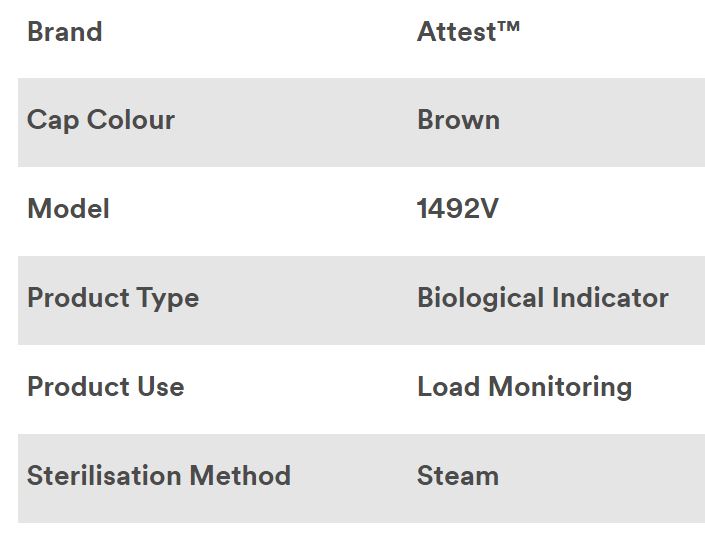Image resolution: width=705 pixels, height=536 pixels.
Task: Select the Attest brand value
Action: 456,32
